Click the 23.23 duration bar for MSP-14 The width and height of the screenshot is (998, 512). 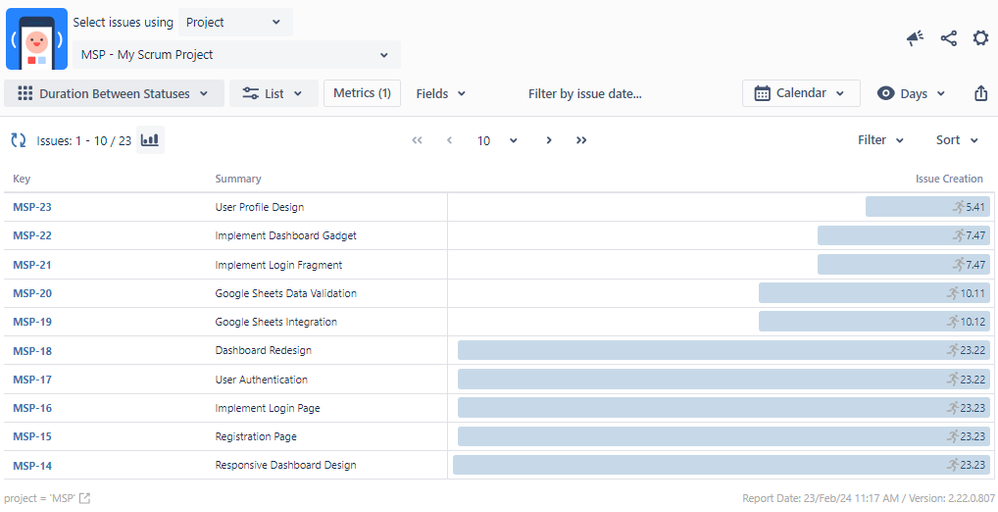click(x=722, y=465)
